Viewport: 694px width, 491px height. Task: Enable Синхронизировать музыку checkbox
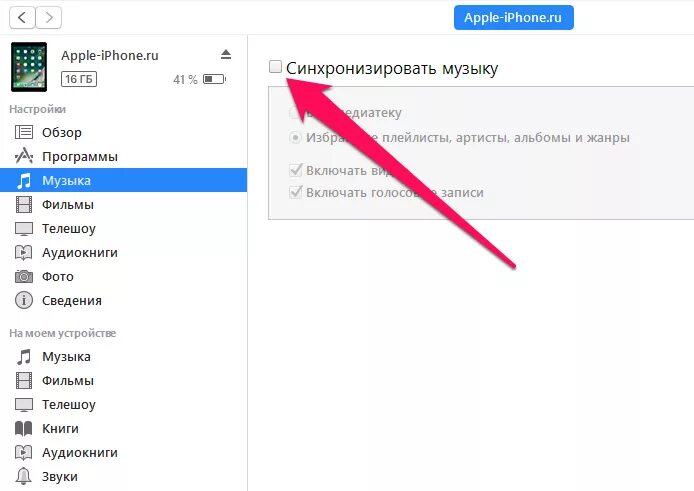275,67
